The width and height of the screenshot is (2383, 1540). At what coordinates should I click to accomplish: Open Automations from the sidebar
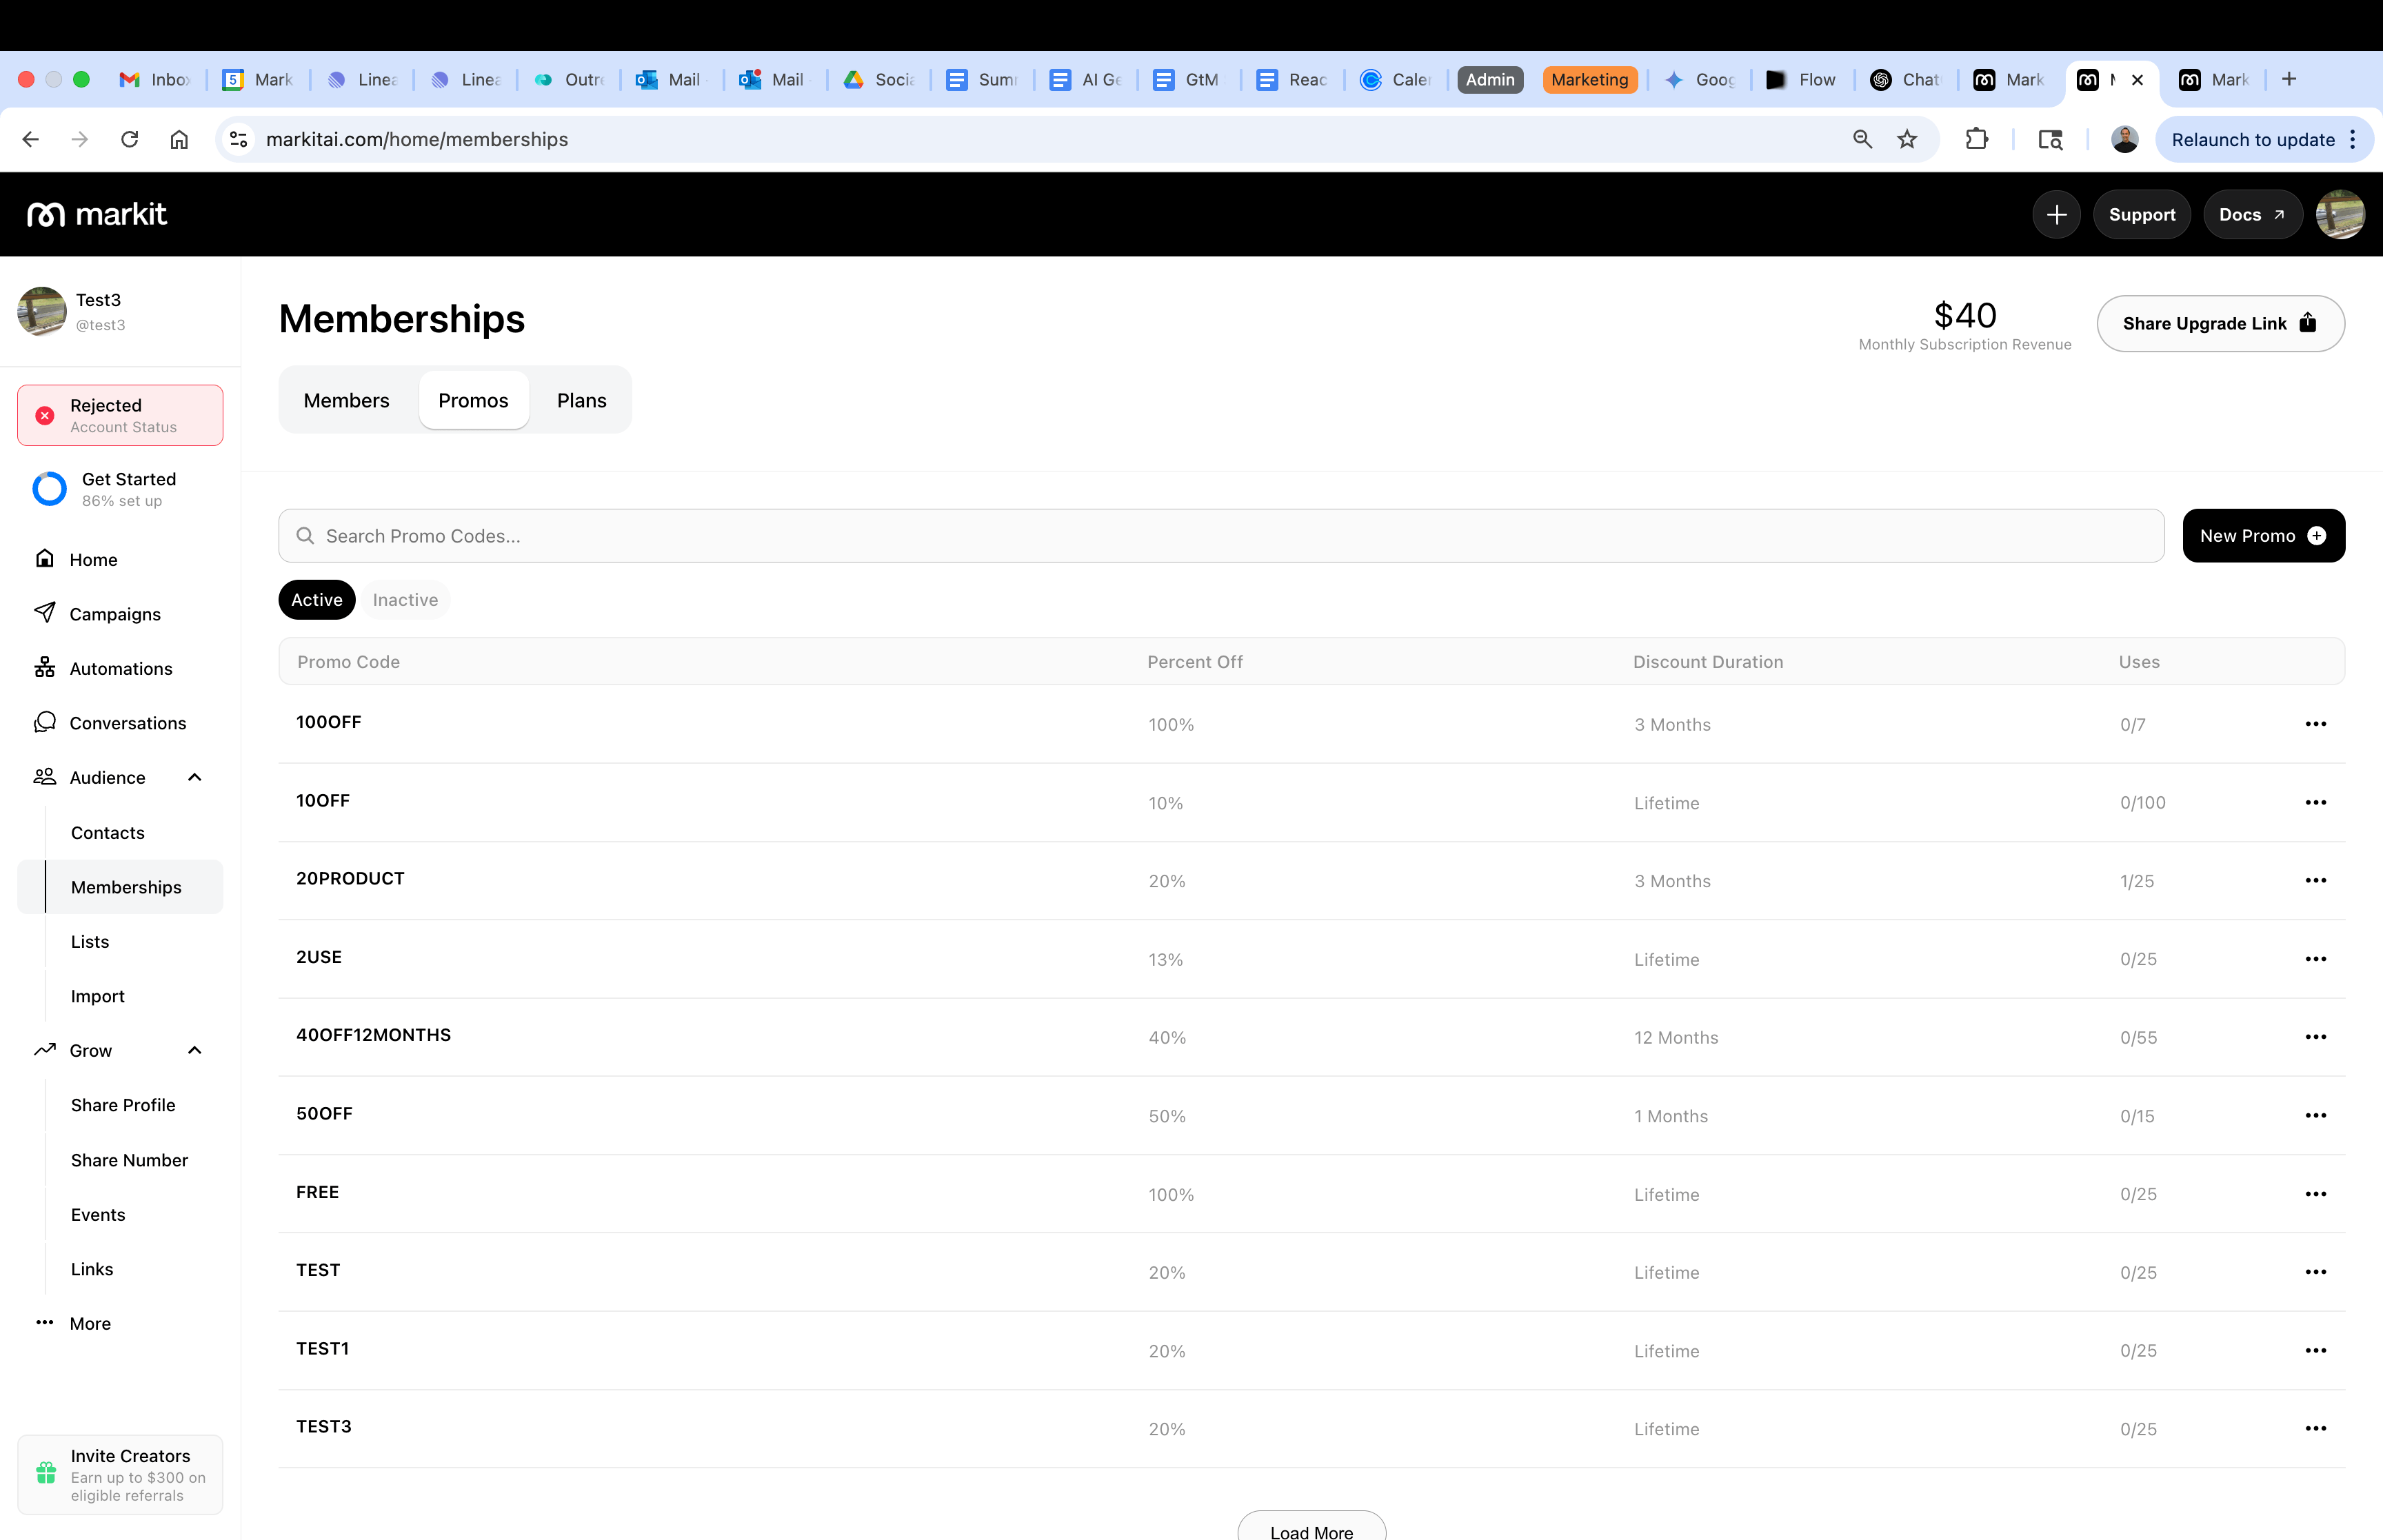click(120, 668)
